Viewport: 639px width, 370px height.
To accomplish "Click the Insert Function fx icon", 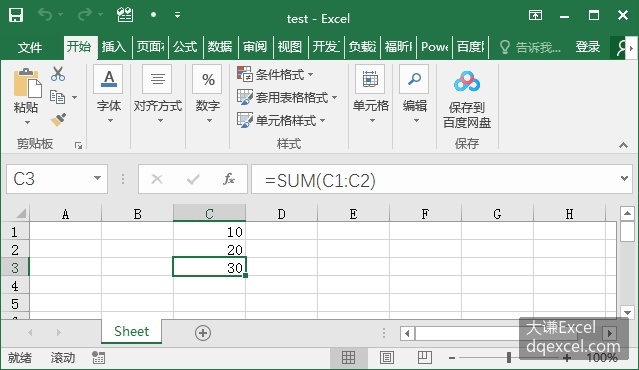I will point(229,179).
